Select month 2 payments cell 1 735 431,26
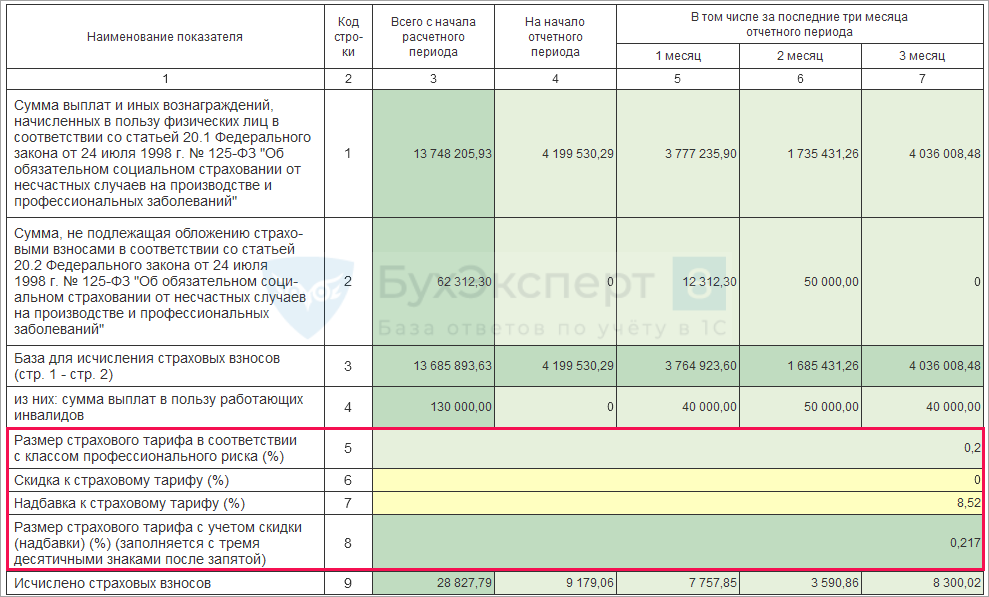The width and height of the screenshot is (989, 597). coord(800,154)
